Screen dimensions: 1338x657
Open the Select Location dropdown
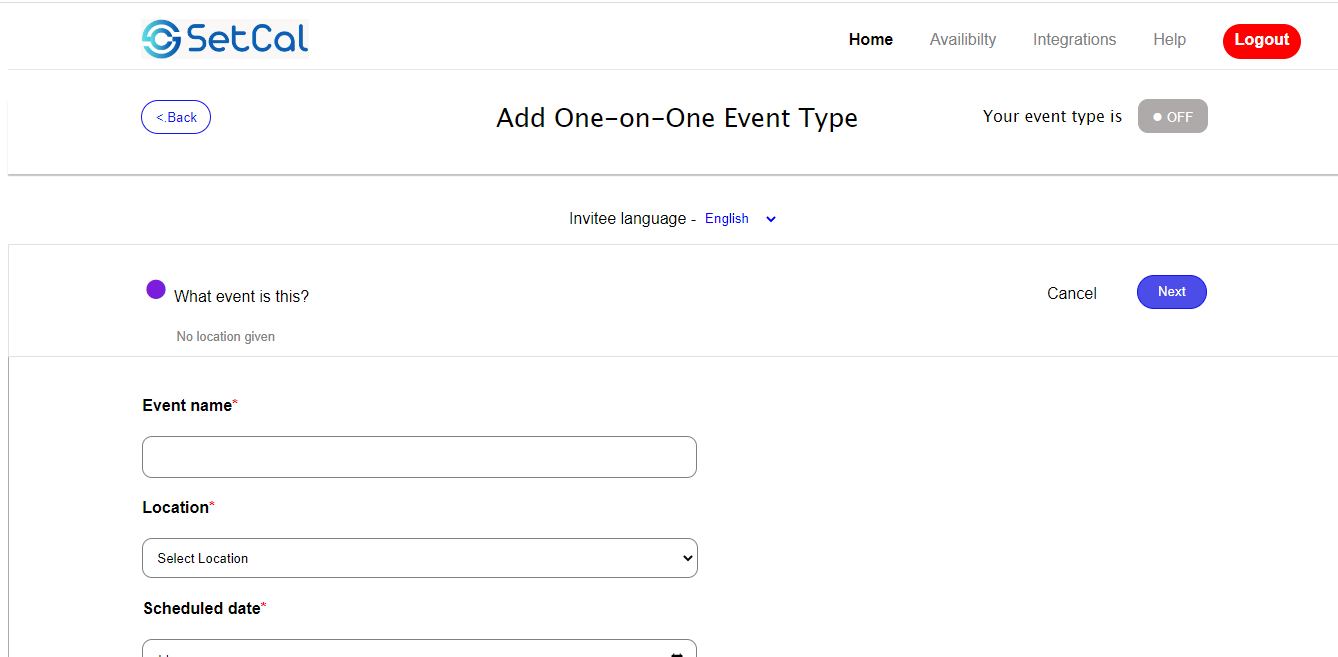pos(419,557)
